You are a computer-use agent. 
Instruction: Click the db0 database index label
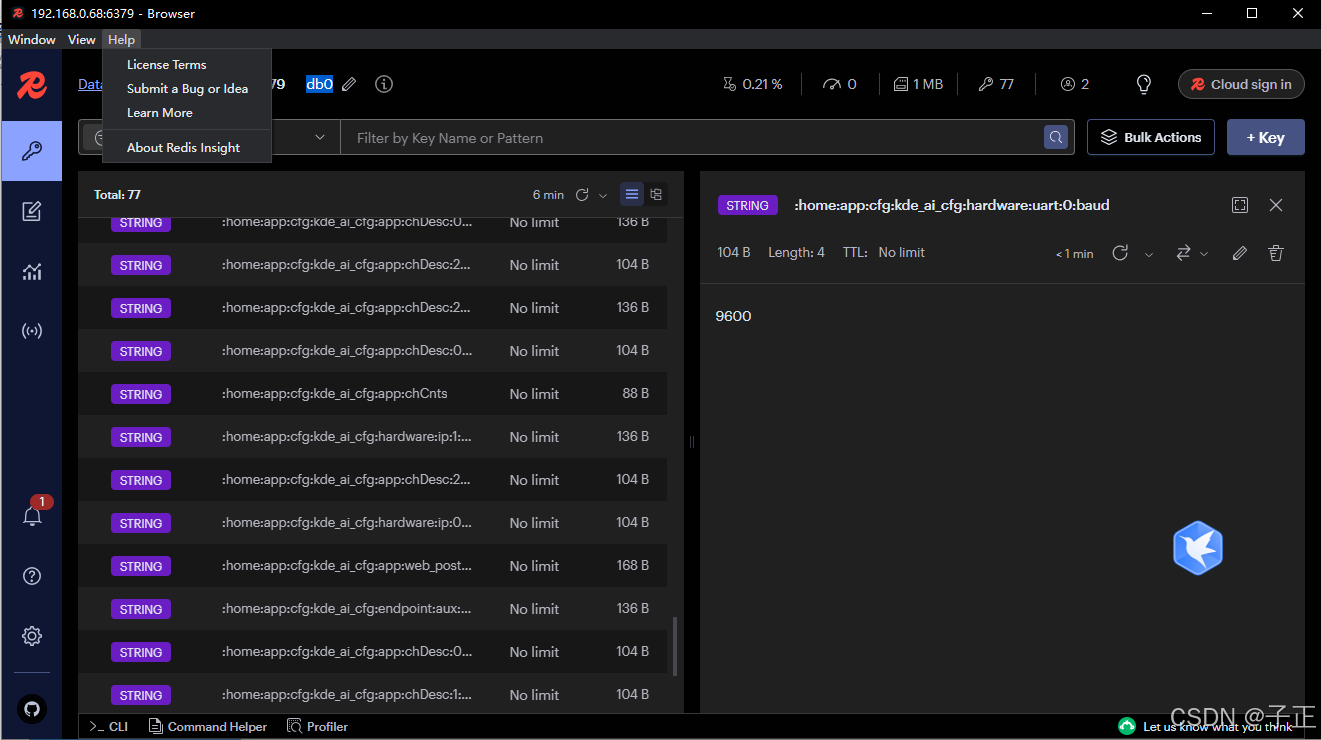(x=319, y=85)
